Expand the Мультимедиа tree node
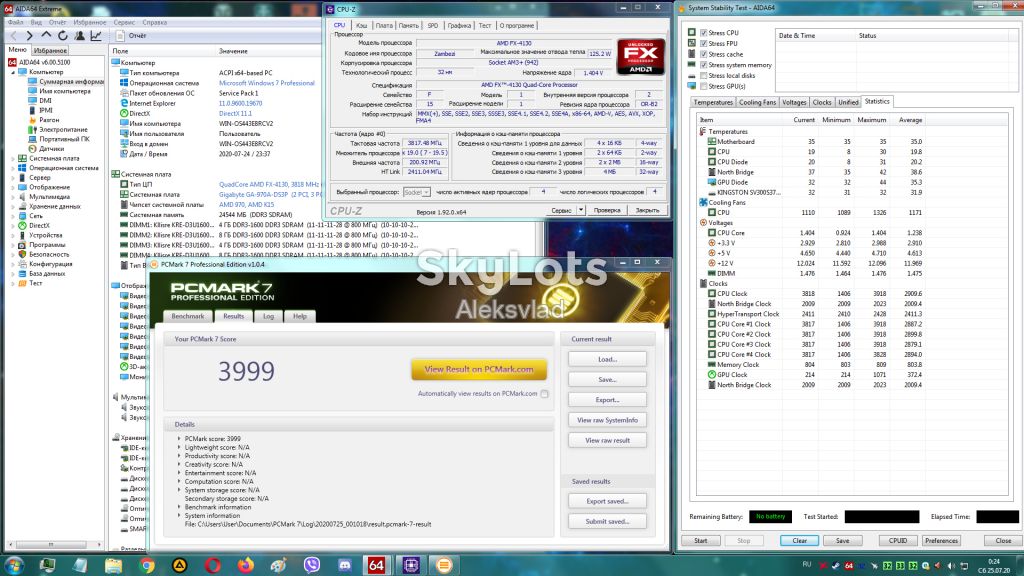The height and width of the screenshot is (576, 1024). coord(13,197)
